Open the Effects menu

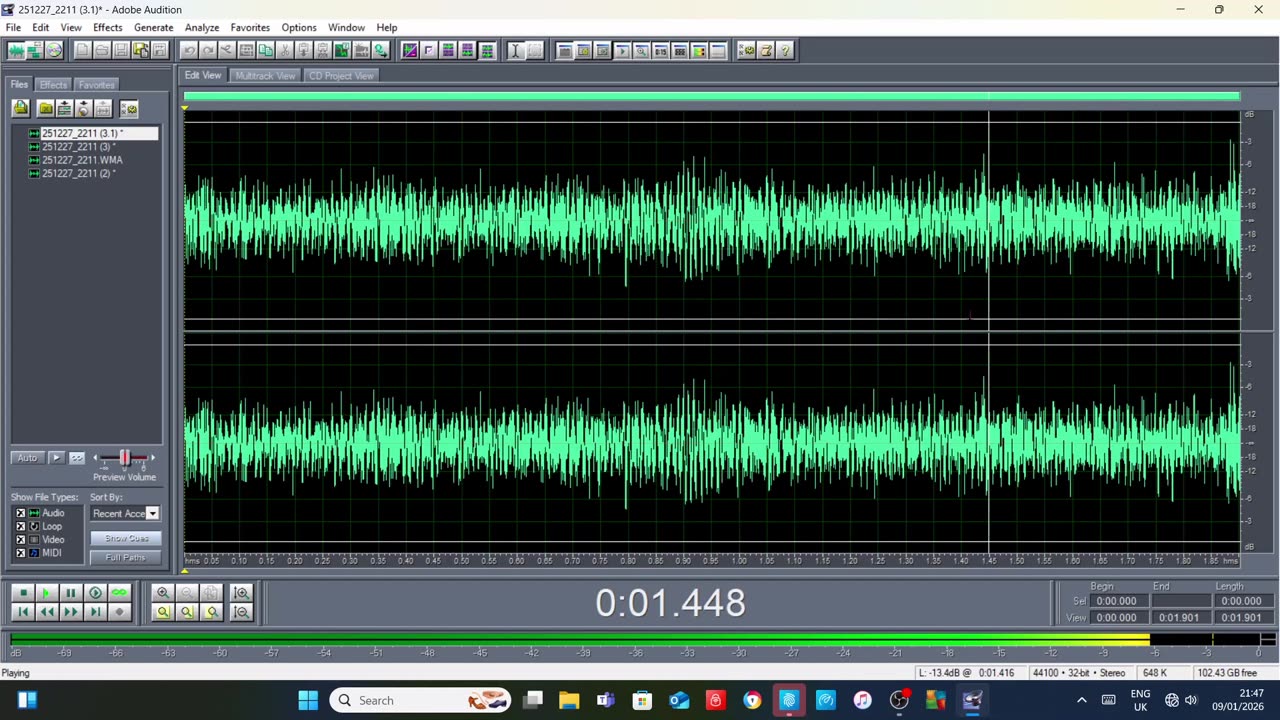[x=107, y=27]
